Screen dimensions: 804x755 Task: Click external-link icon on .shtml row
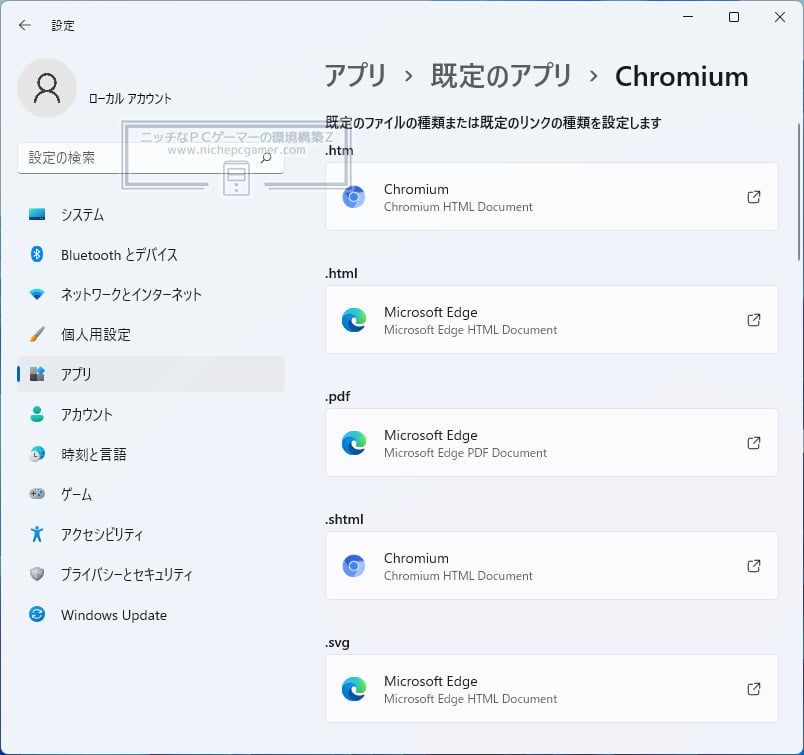[x=753, y=566]
